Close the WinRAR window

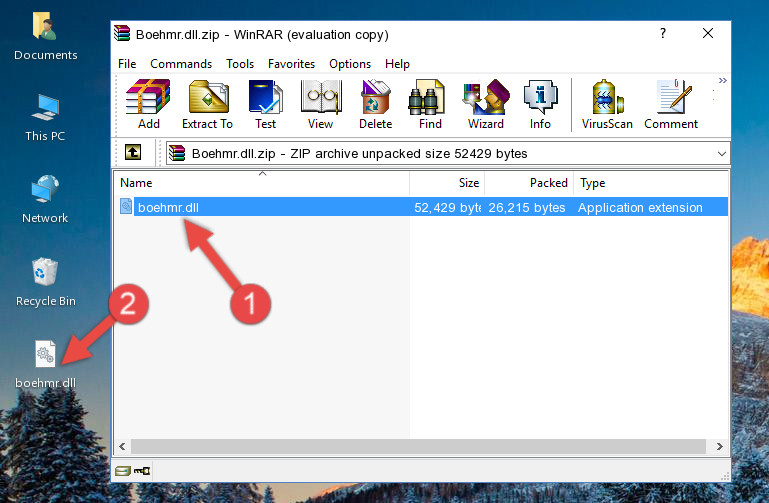[708, 33]
